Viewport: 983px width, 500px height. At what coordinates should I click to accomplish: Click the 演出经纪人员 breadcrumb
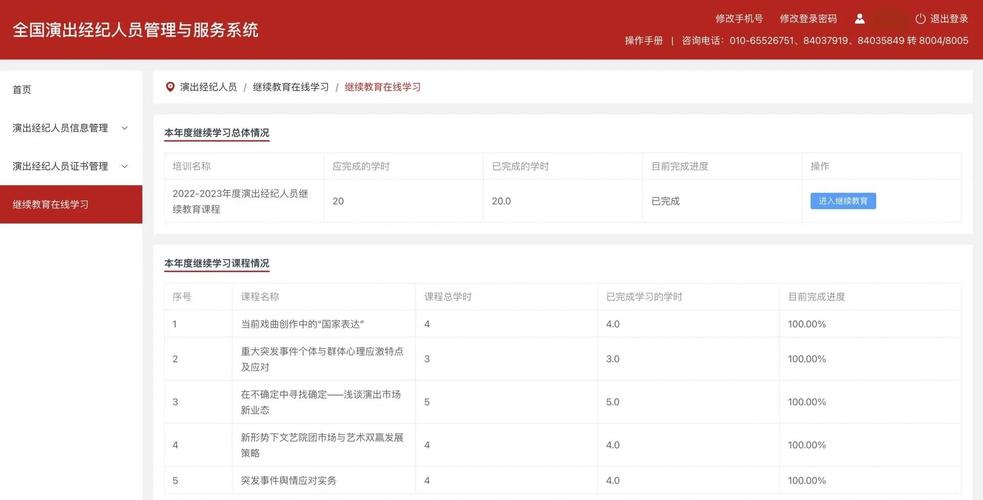[x=208, y=87]
